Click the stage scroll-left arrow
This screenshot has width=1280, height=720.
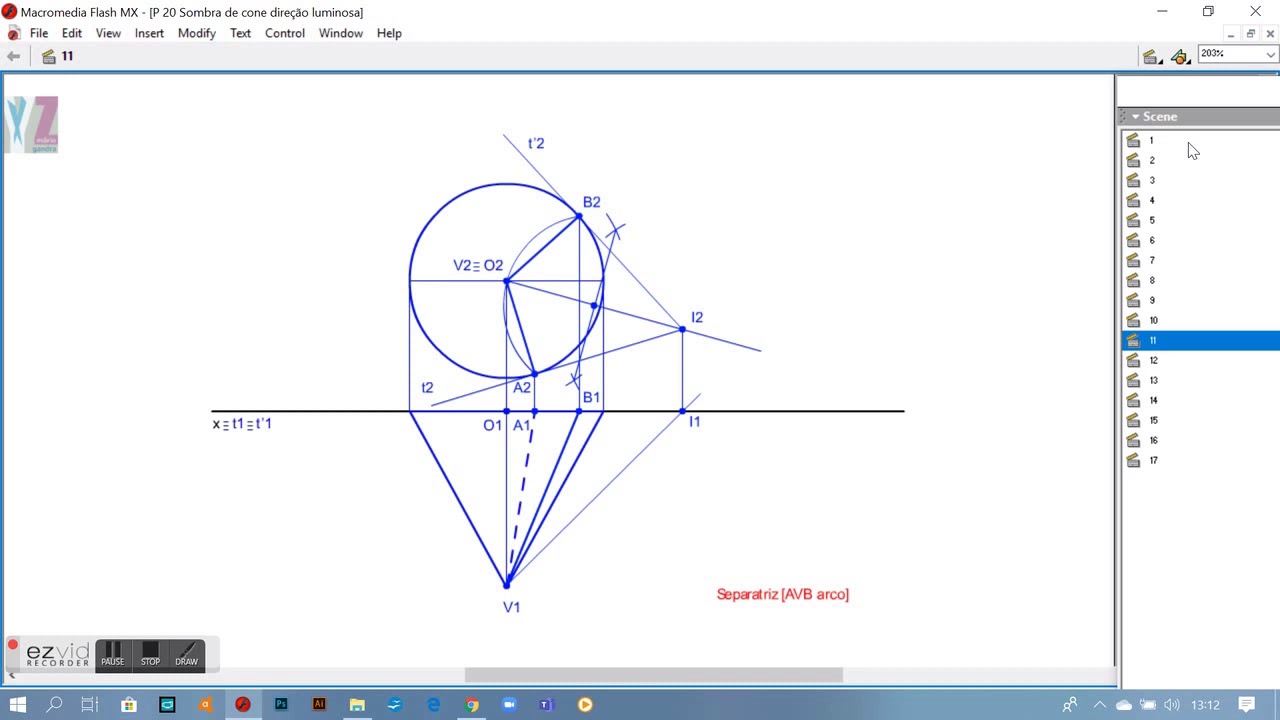pyautogui.click(x=12, y=675)
